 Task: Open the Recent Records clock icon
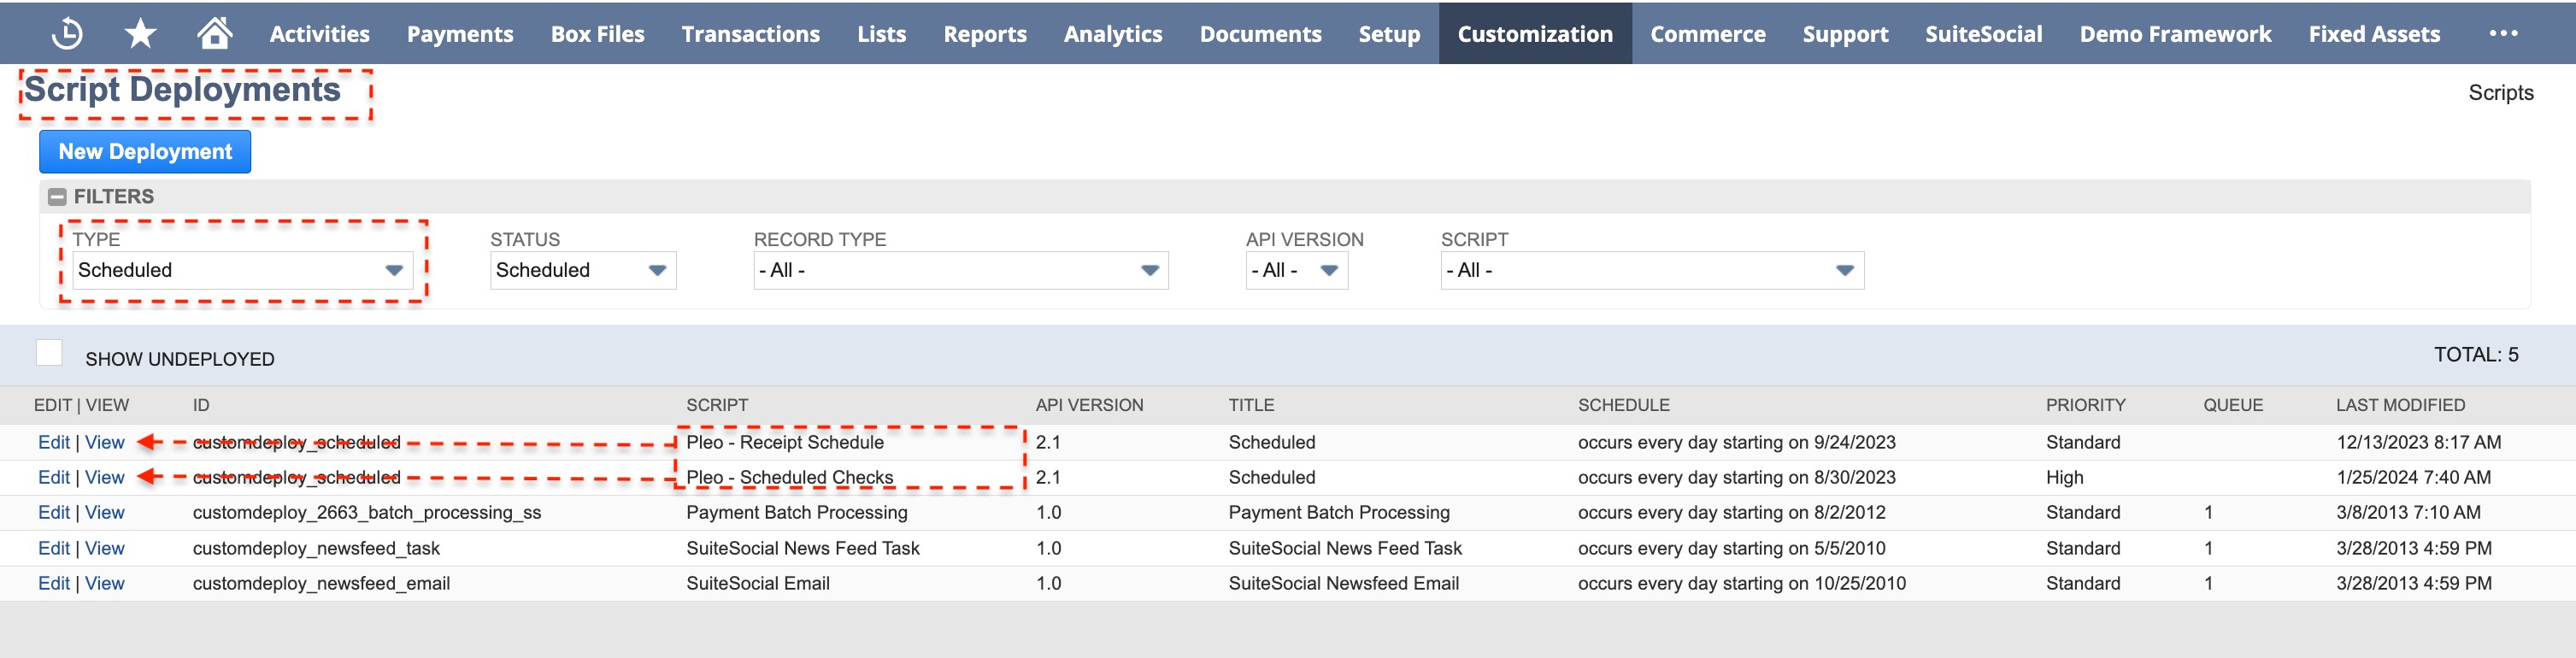(x=67, y=33)
